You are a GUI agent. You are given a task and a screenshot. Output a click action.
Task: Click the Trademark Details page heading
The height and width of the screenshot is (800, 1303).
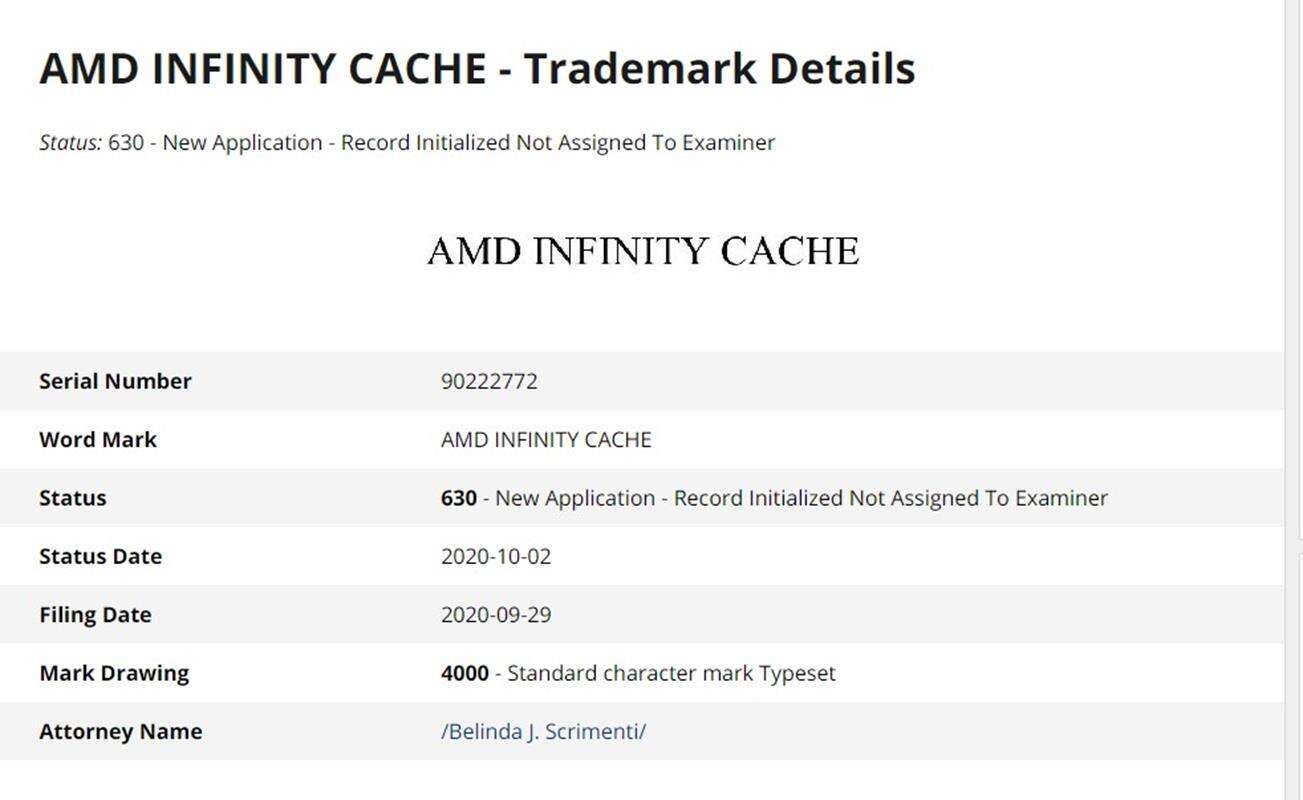[x=477, y=68]
